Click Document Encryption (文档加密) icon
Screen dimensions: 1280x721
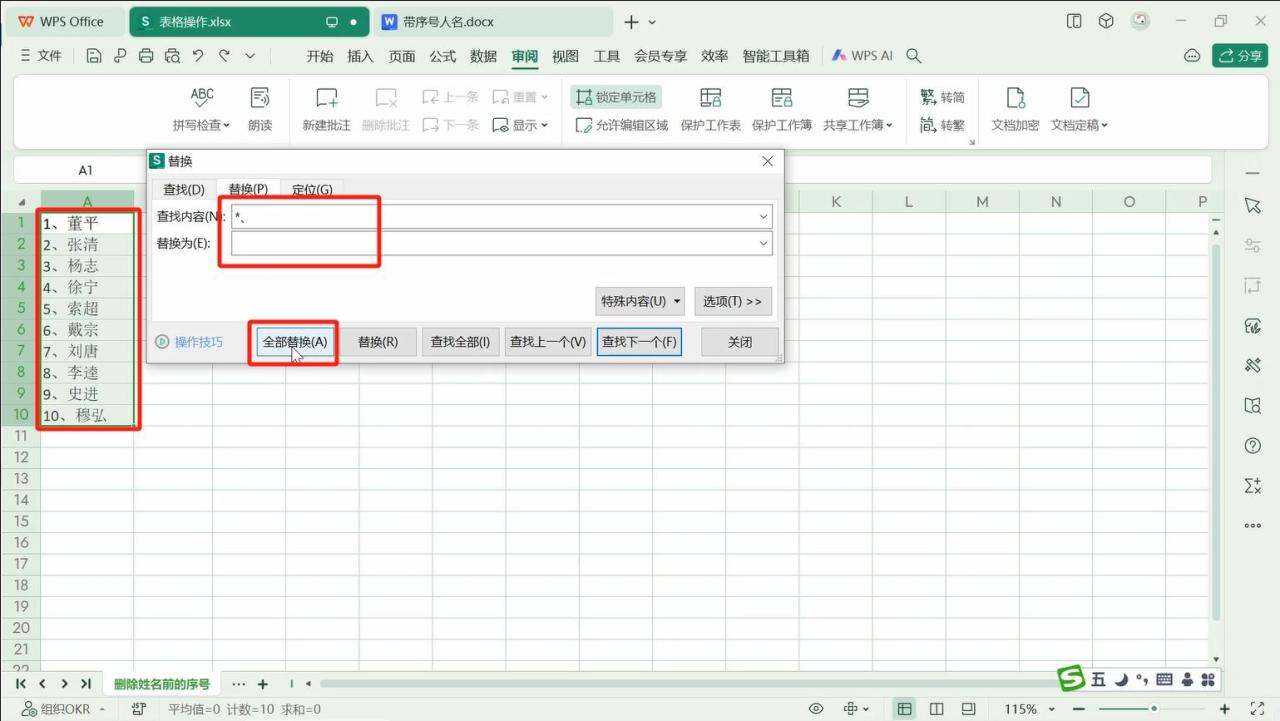[x=1015, y=98]
